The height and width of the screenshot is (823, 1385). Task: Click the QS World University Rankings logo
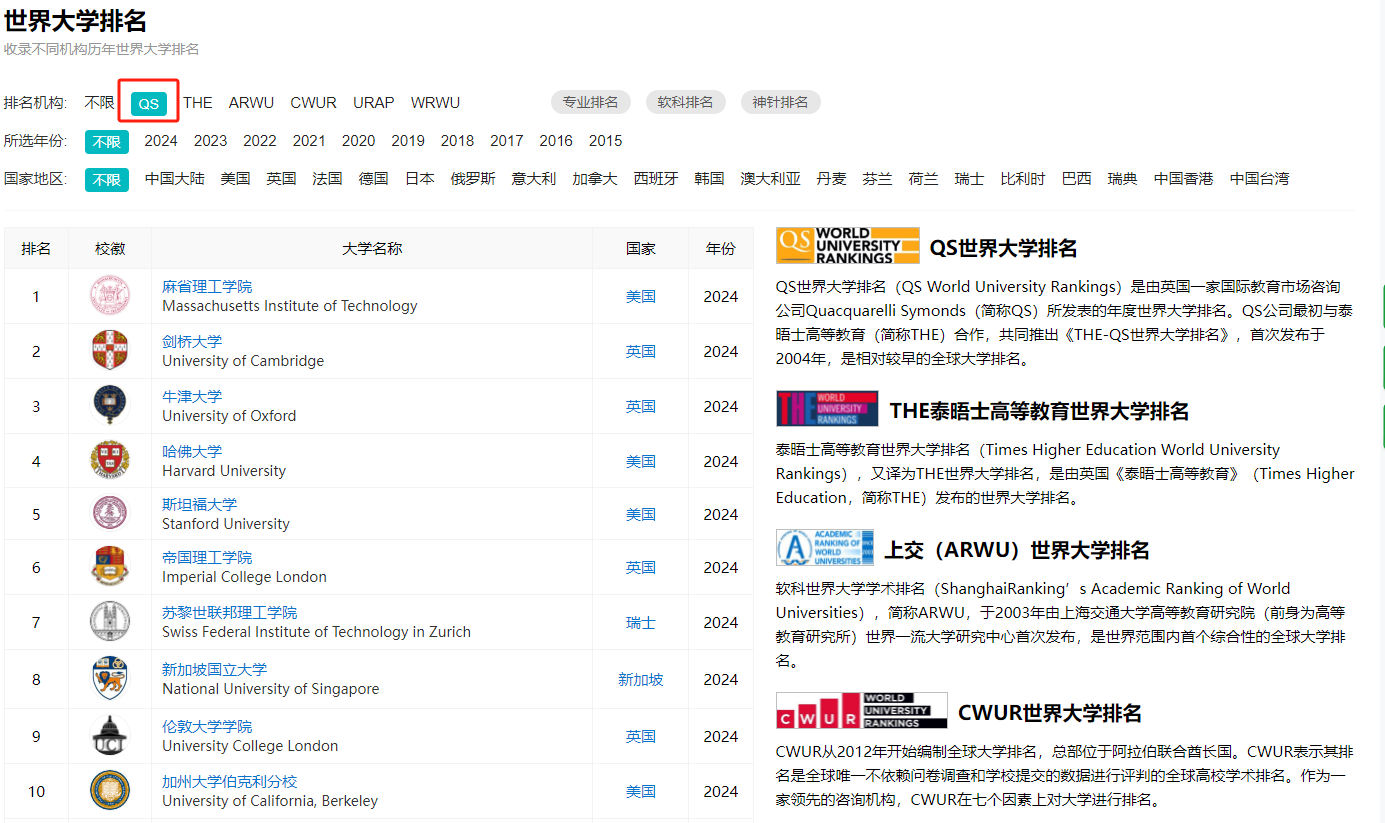[846, 245]
